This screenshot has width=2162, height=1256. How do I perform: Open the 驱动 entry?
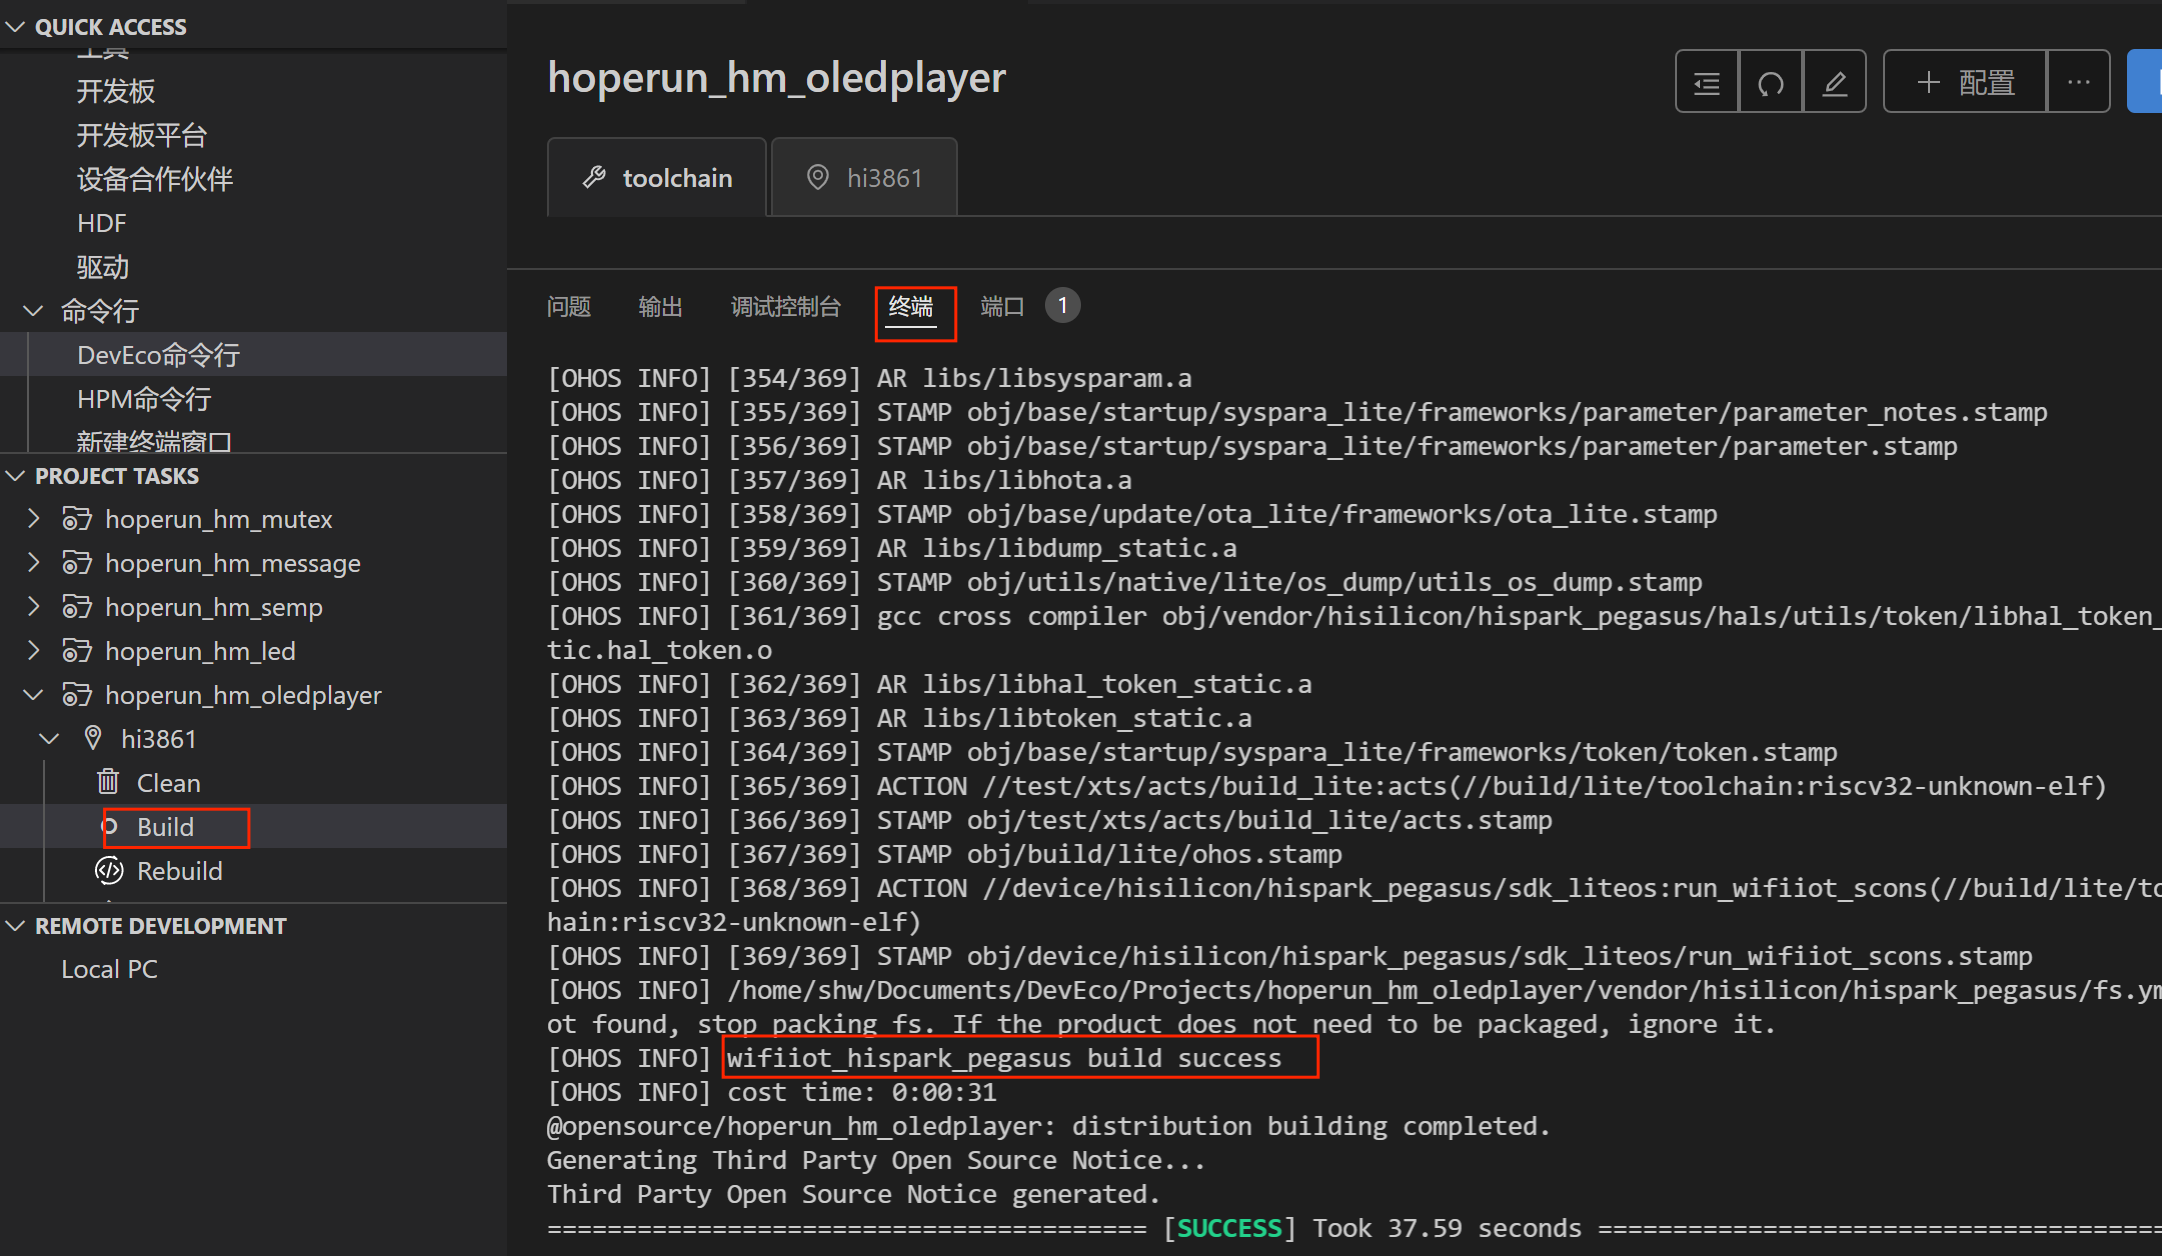pyautogui.click(x=103, y=267)
